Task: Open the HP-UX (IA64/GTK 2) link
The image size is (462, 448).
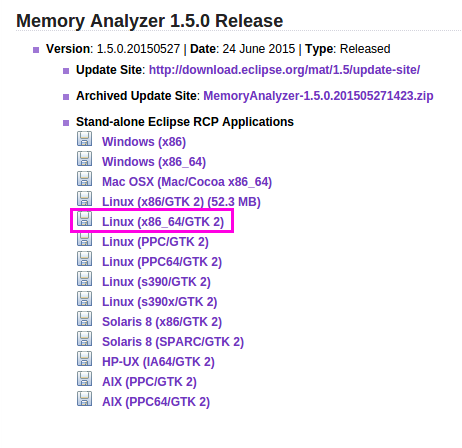Action: (158, 362)
